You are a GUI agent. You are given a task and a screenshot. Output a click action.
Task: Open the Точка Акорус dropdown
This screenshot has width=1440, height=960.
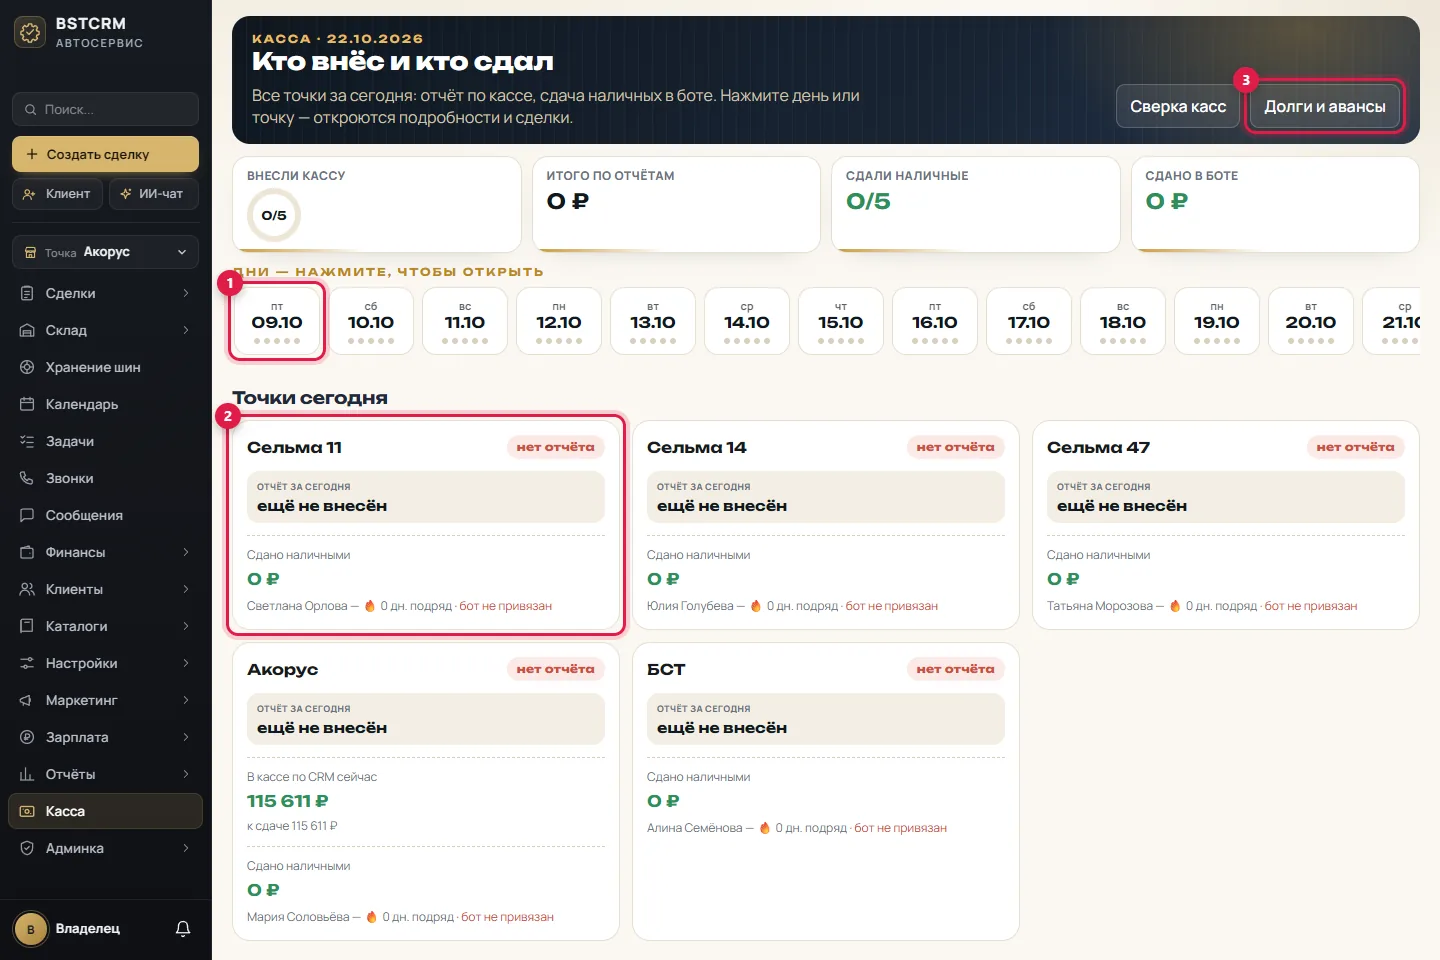click(105, 252)
